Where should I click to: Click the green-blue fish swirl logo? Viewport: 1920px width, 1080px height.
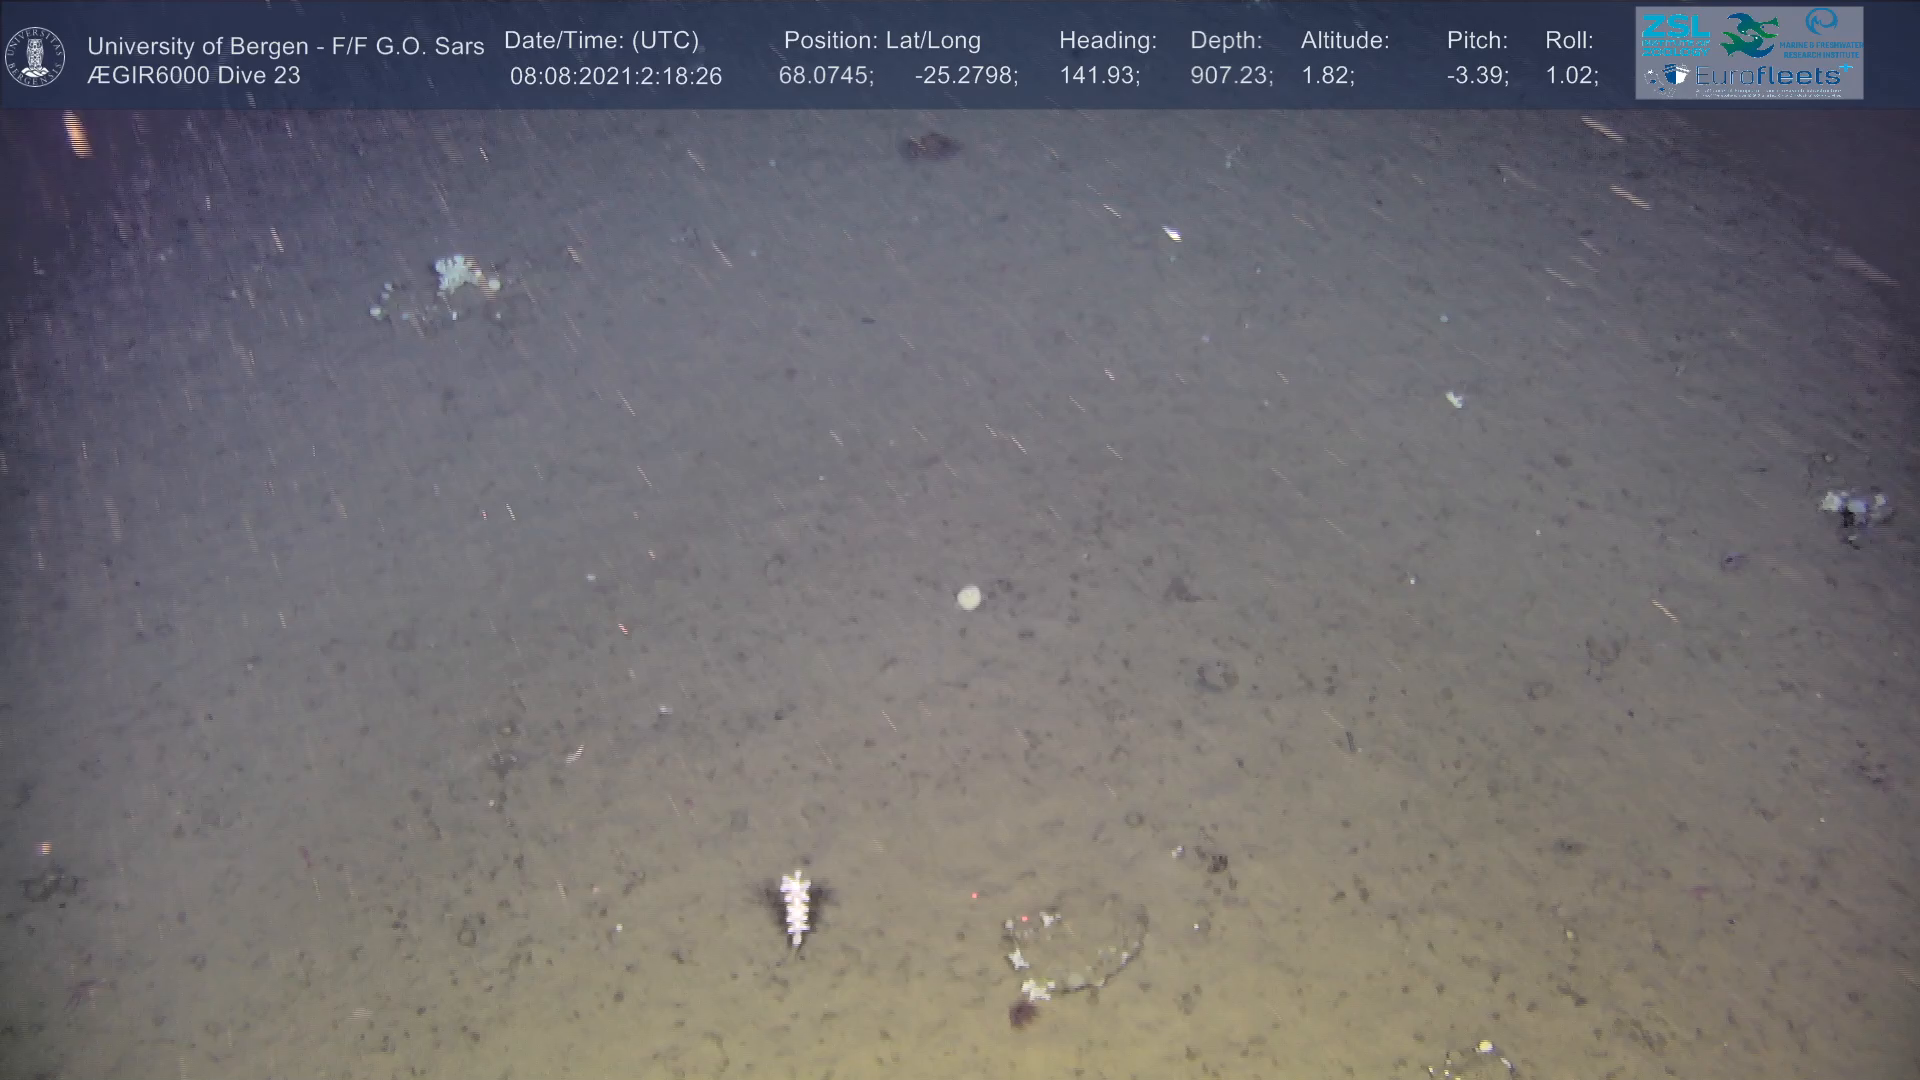coord(1749,36)
